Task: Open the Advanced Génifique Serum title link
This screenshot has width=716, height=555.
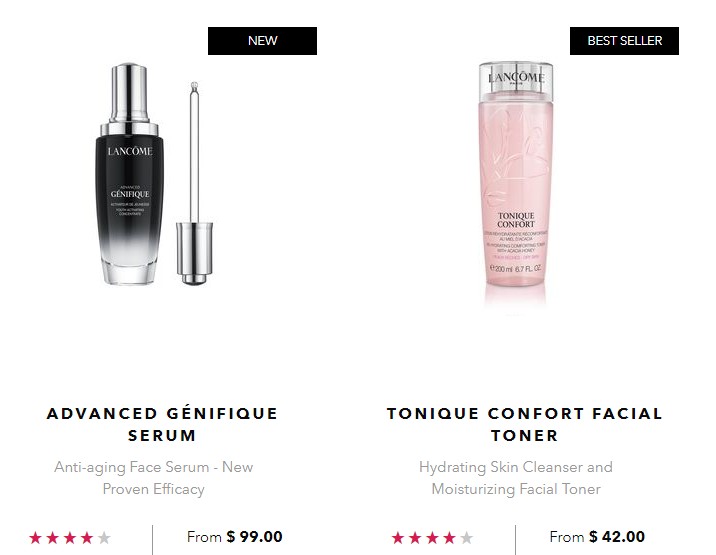Action: (x=162, y=424)
